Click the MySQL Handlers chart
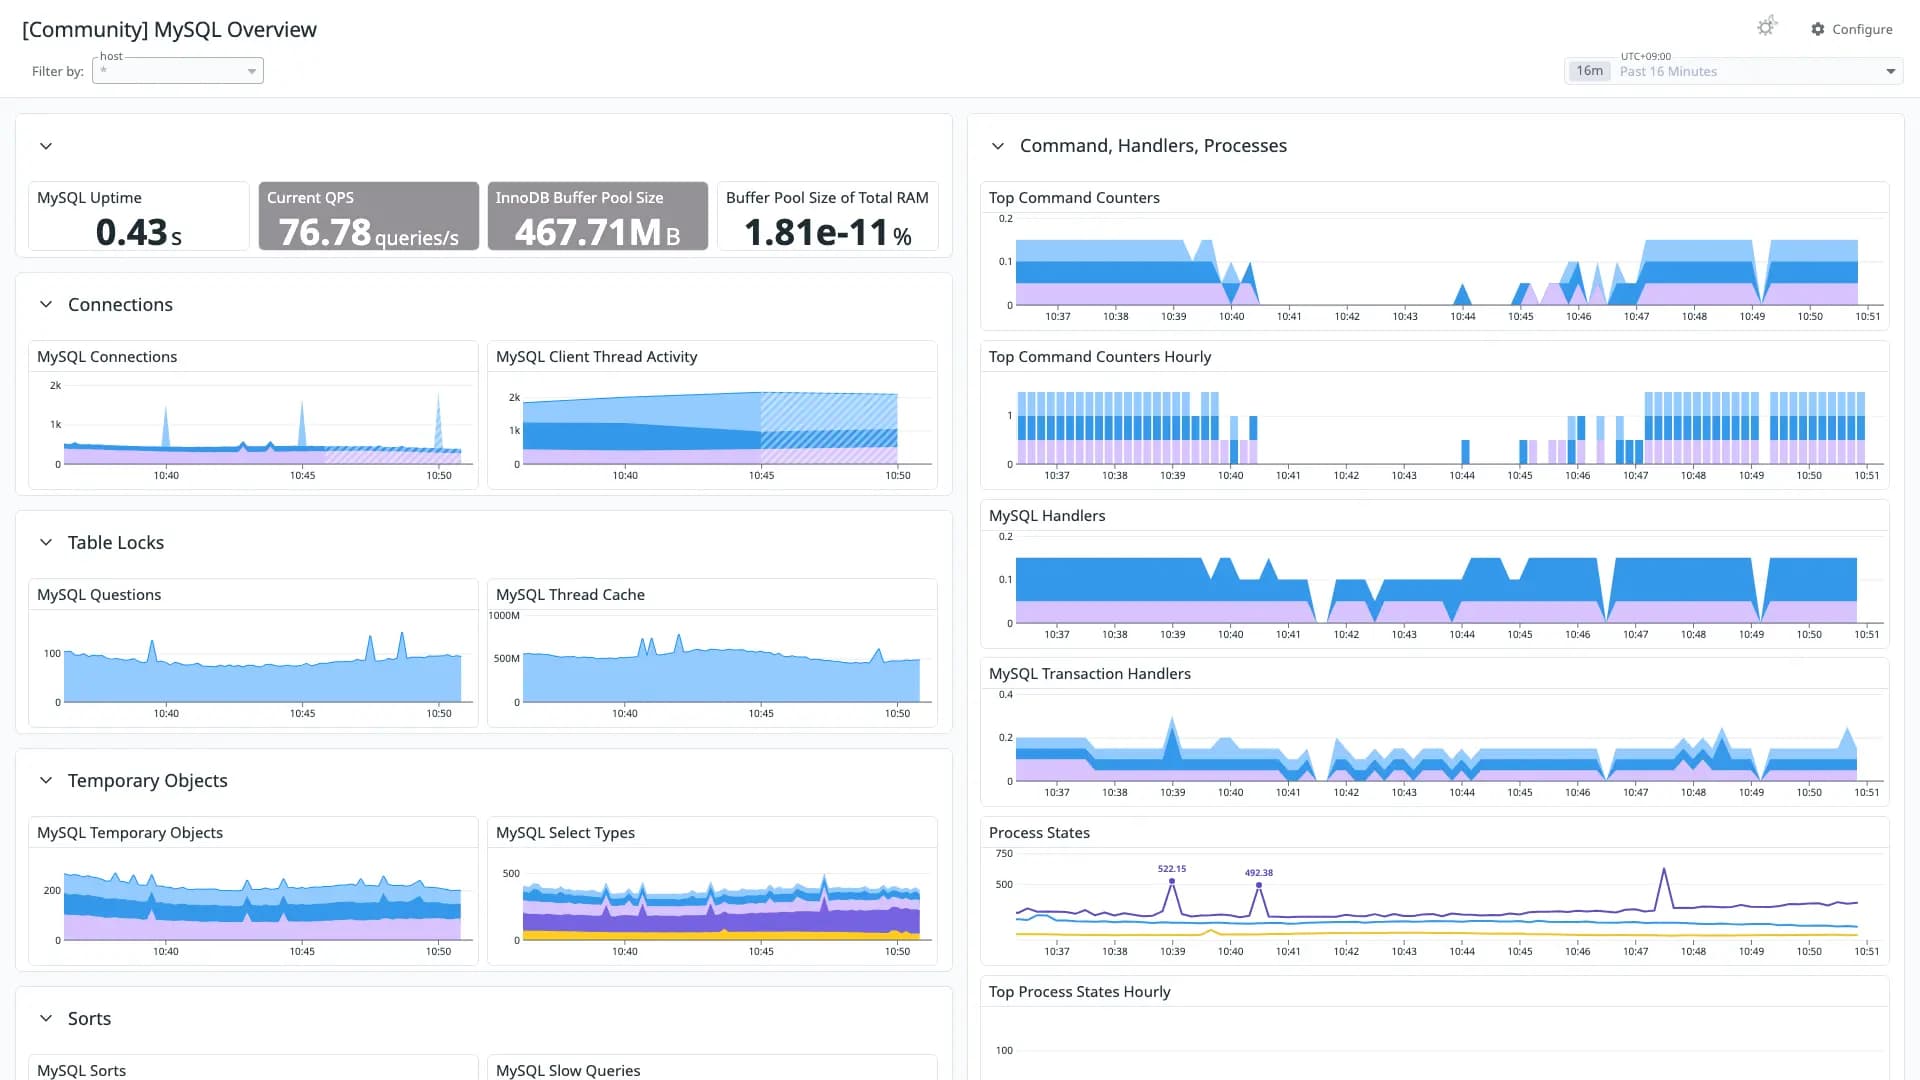1920x1080 pixels. tap(1435, 587)
